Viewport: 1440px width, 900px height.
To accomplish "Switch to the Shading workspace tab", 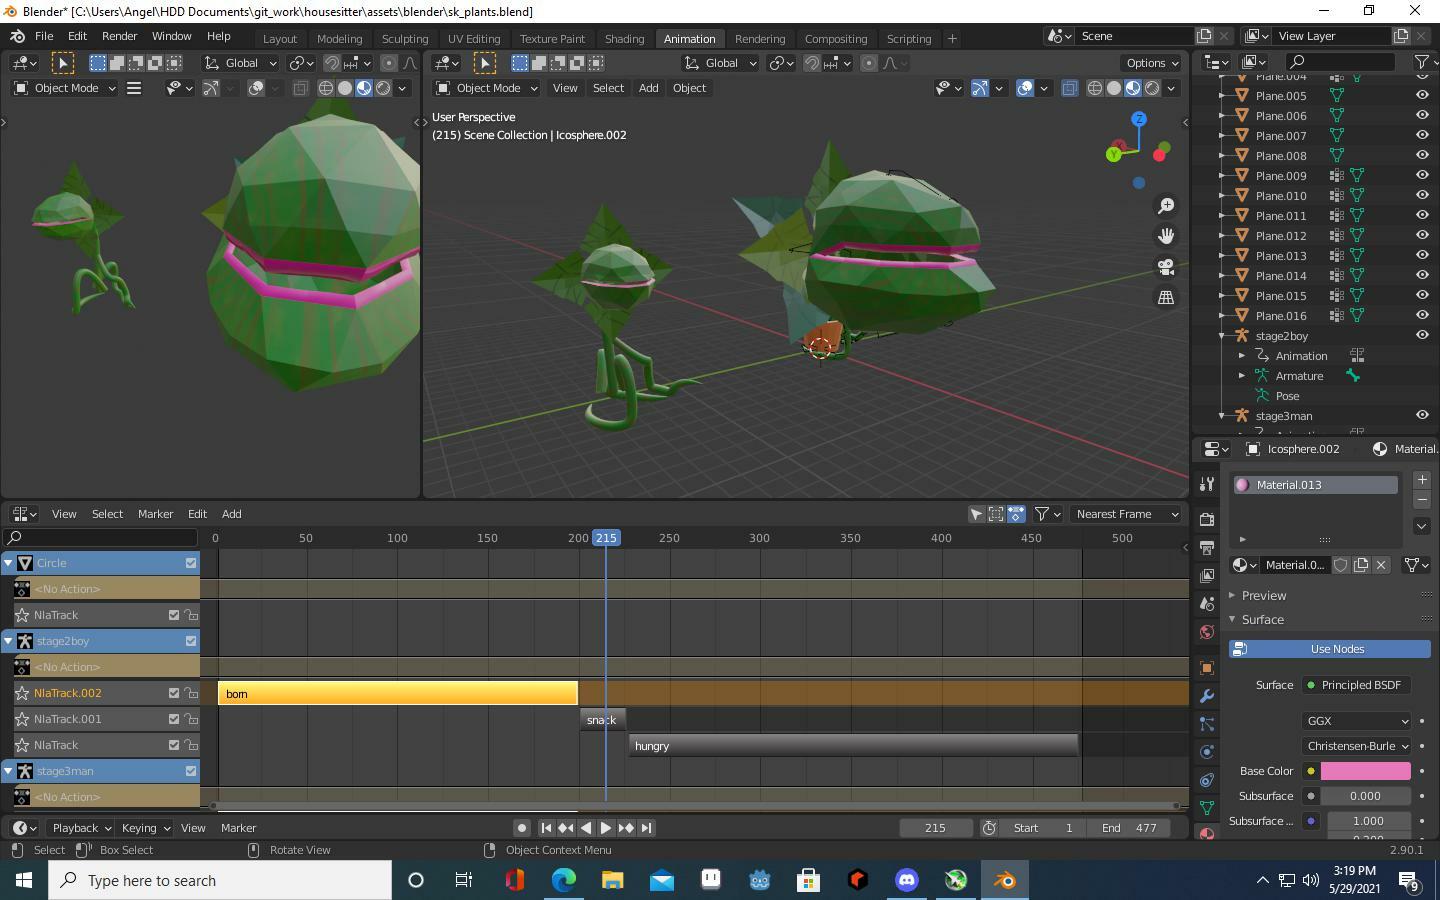I will click(624, 38).
